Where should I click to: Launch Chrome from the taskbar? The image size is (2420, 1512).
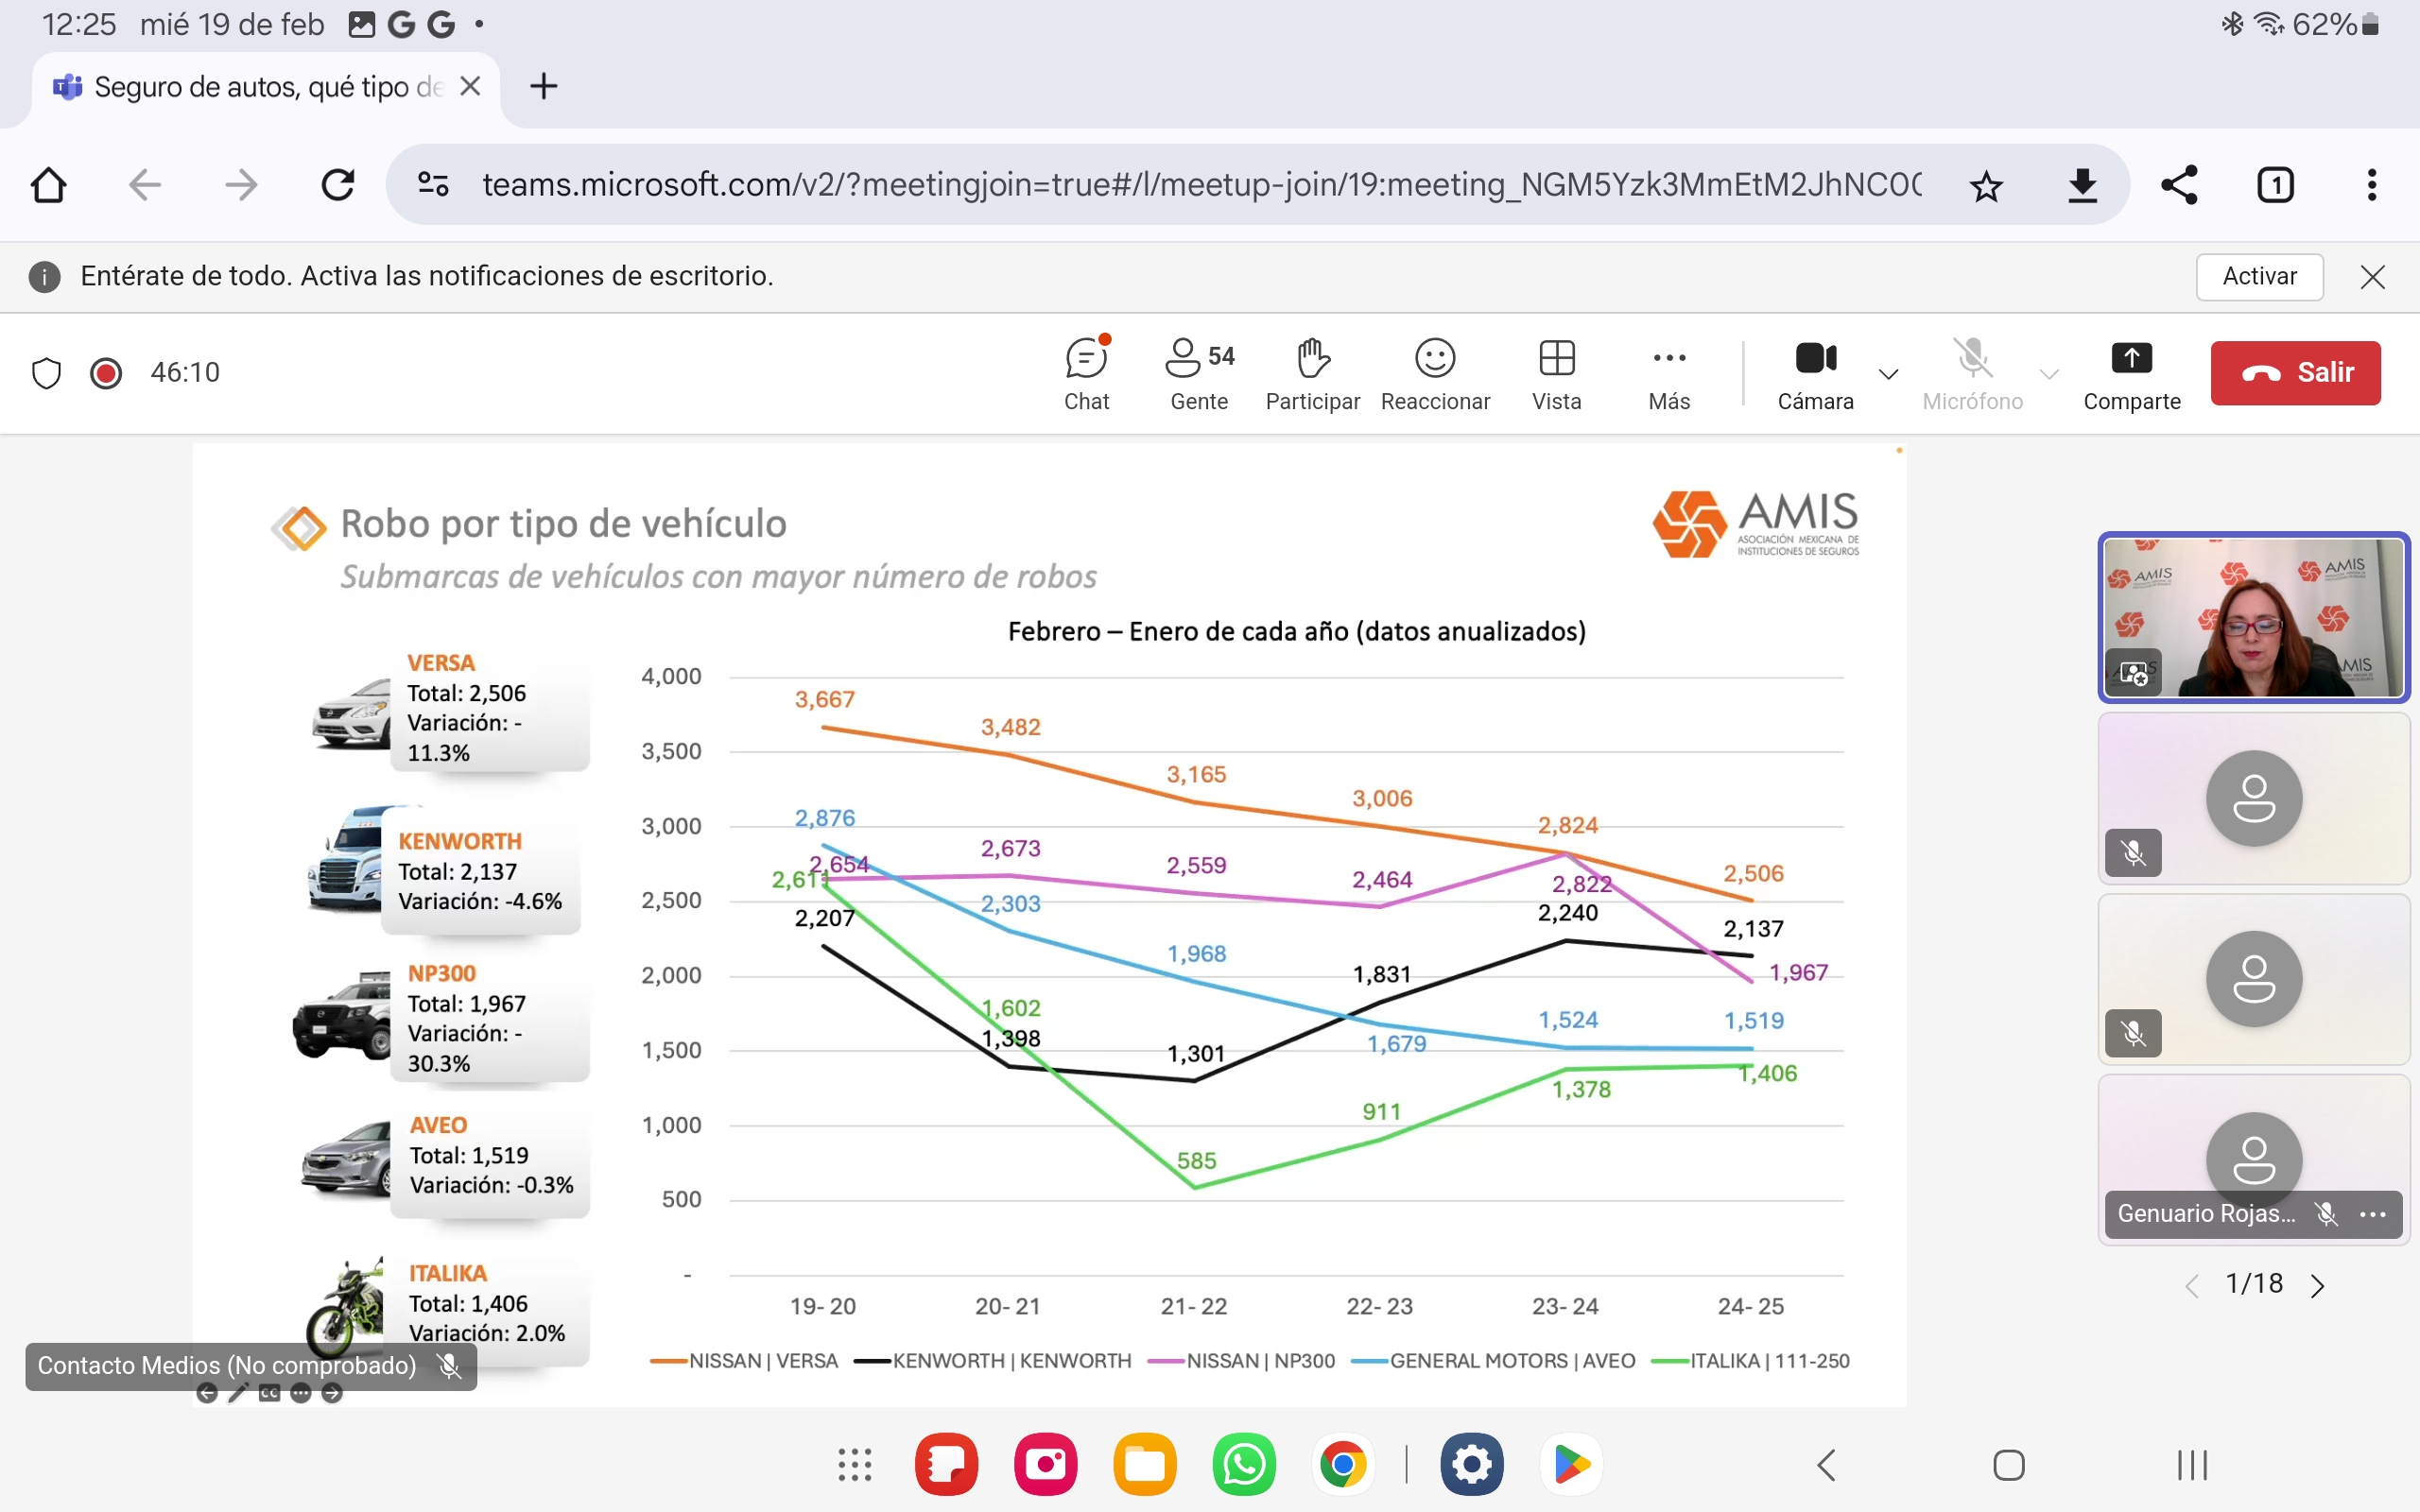1343,1465
